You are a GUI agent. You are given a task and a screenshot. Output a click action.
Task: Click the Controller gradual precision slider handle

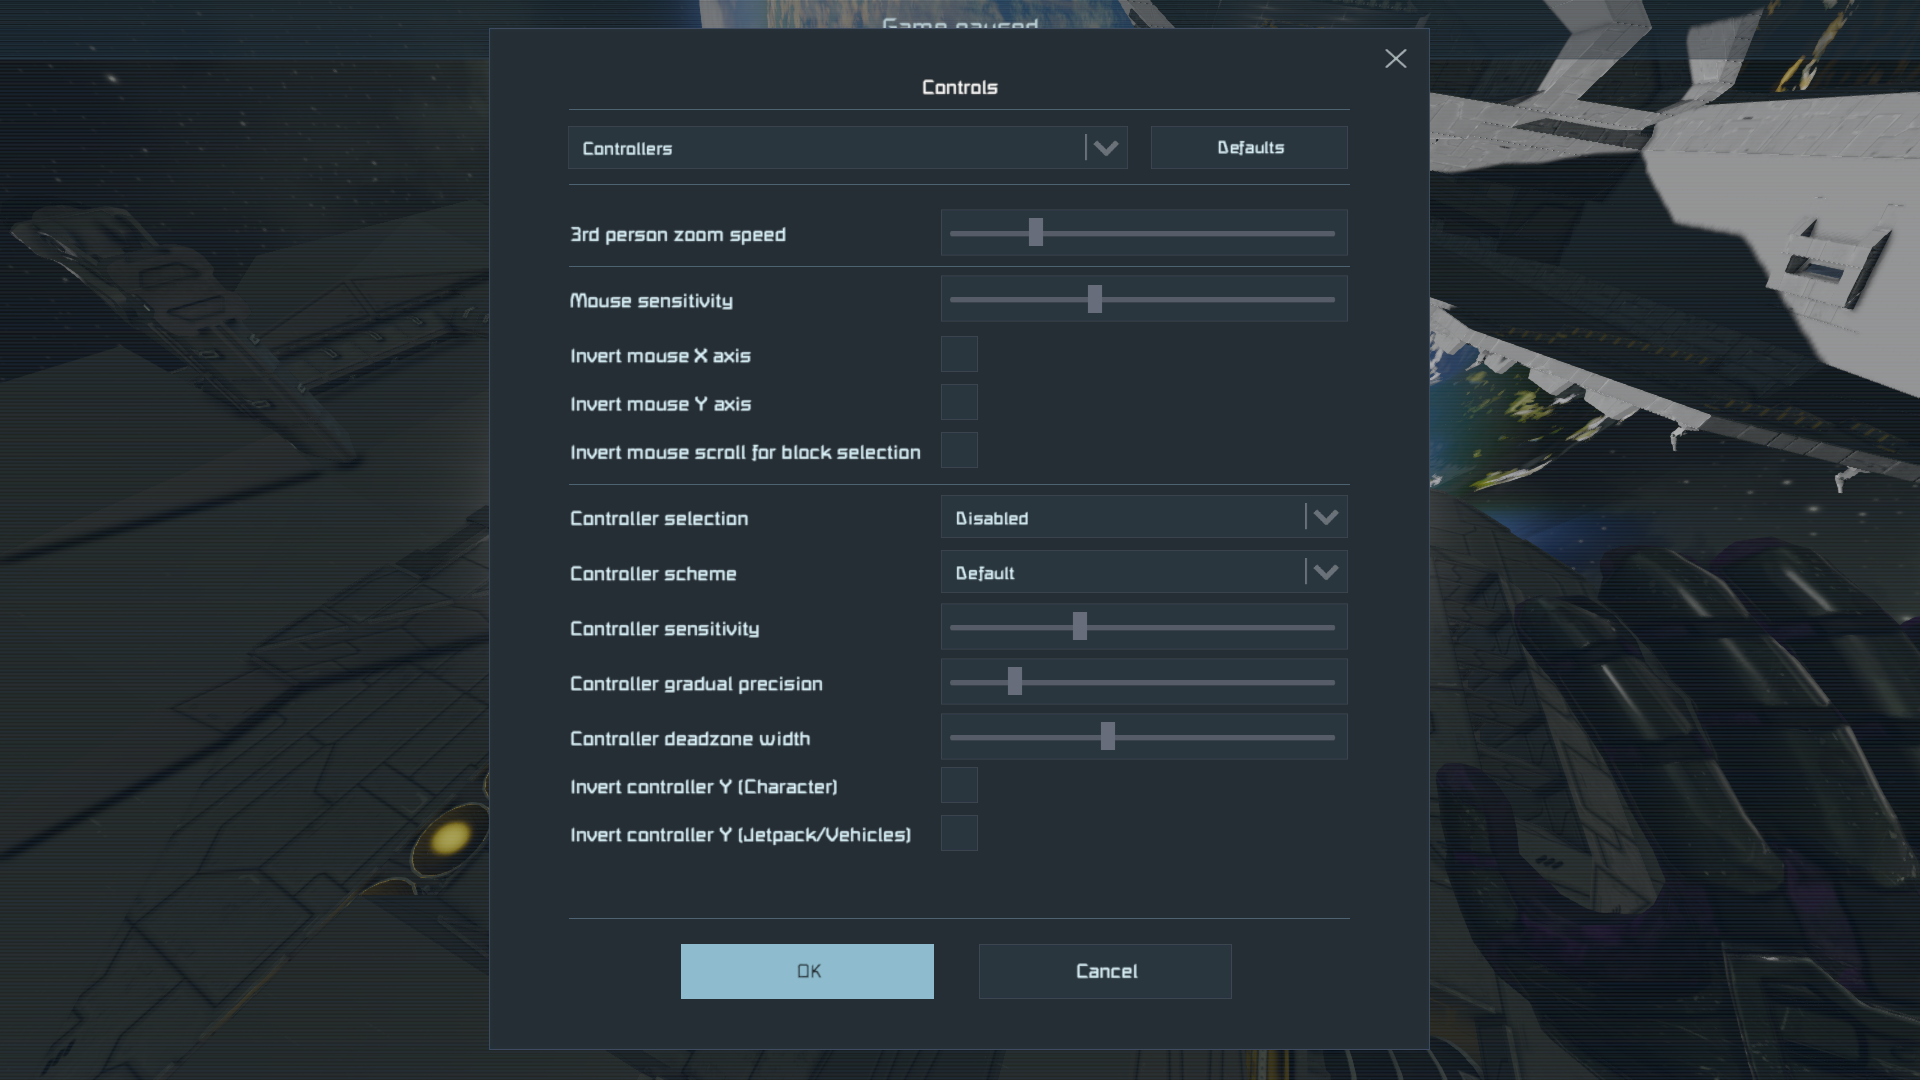[x=1015, y=682]
